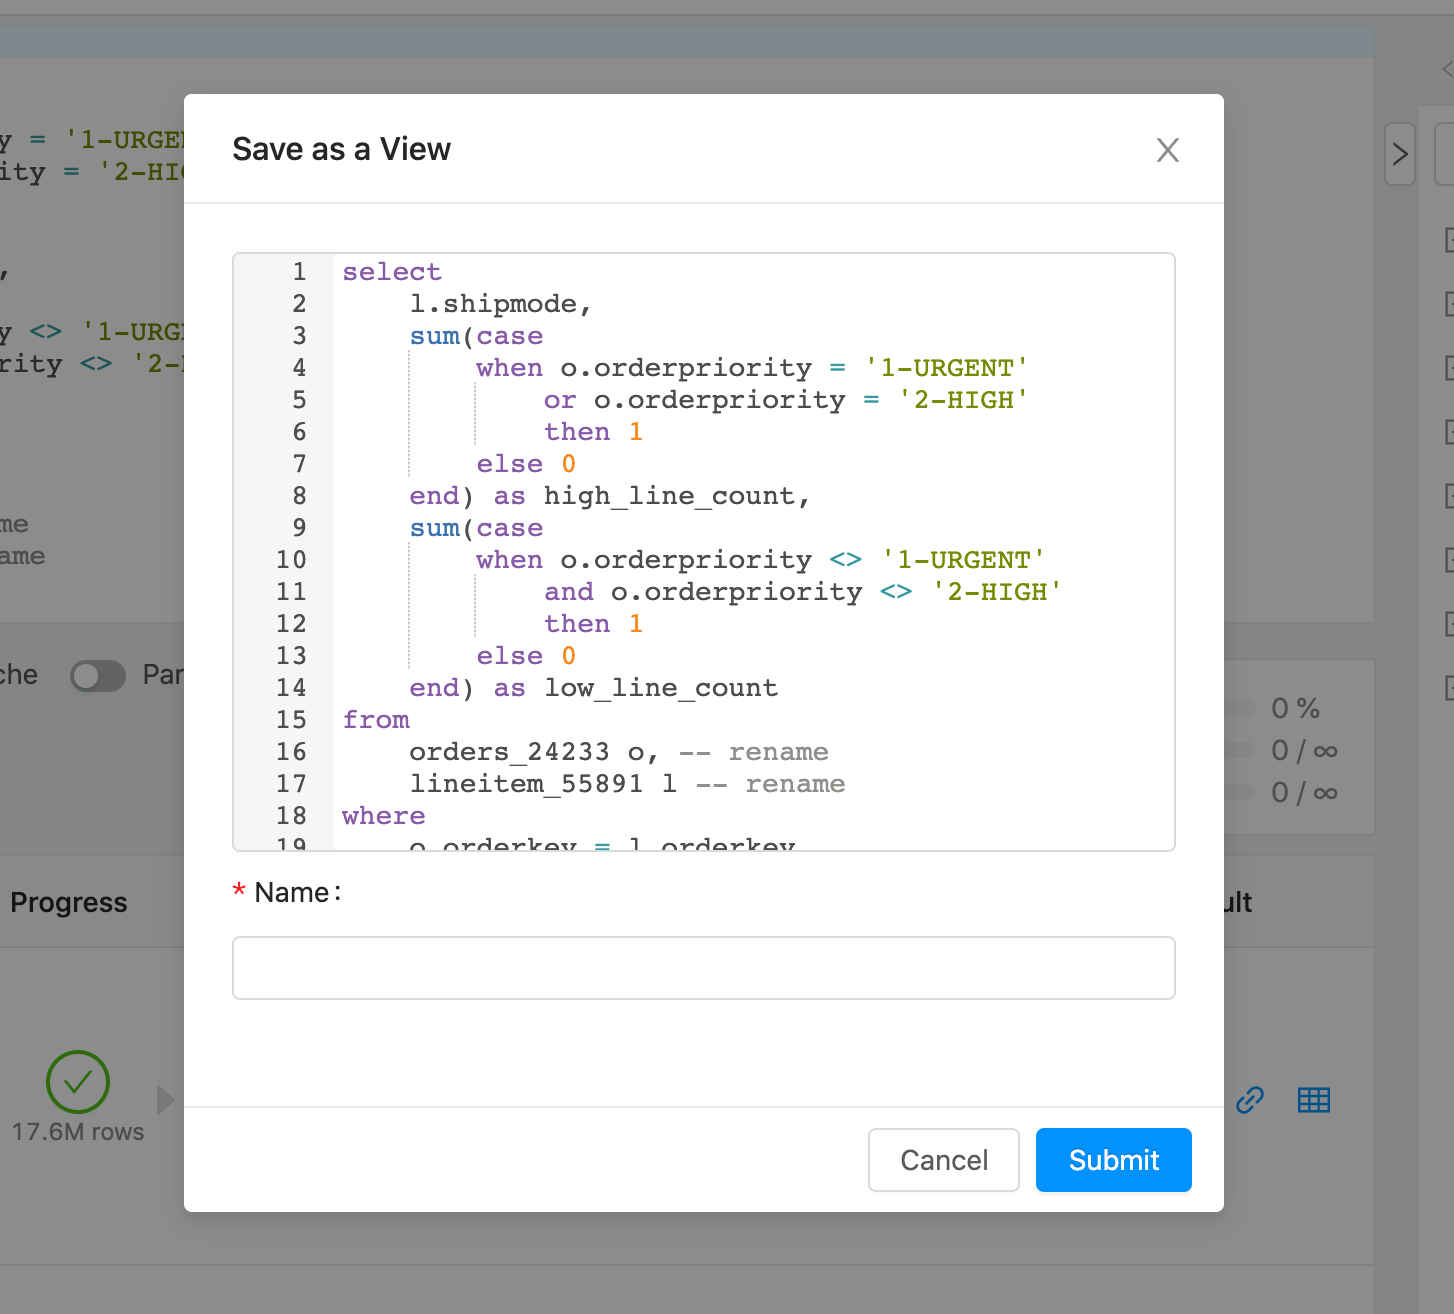Cancel the Save as a View dialog

(x=943, y=1160)
